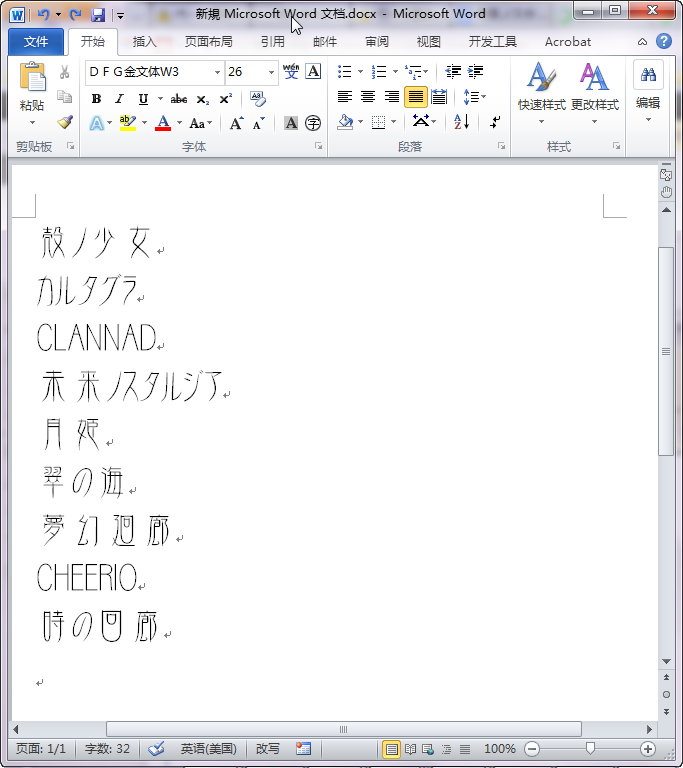Click the Phonetic Guide (wén) icon

[x=291, y=72]
